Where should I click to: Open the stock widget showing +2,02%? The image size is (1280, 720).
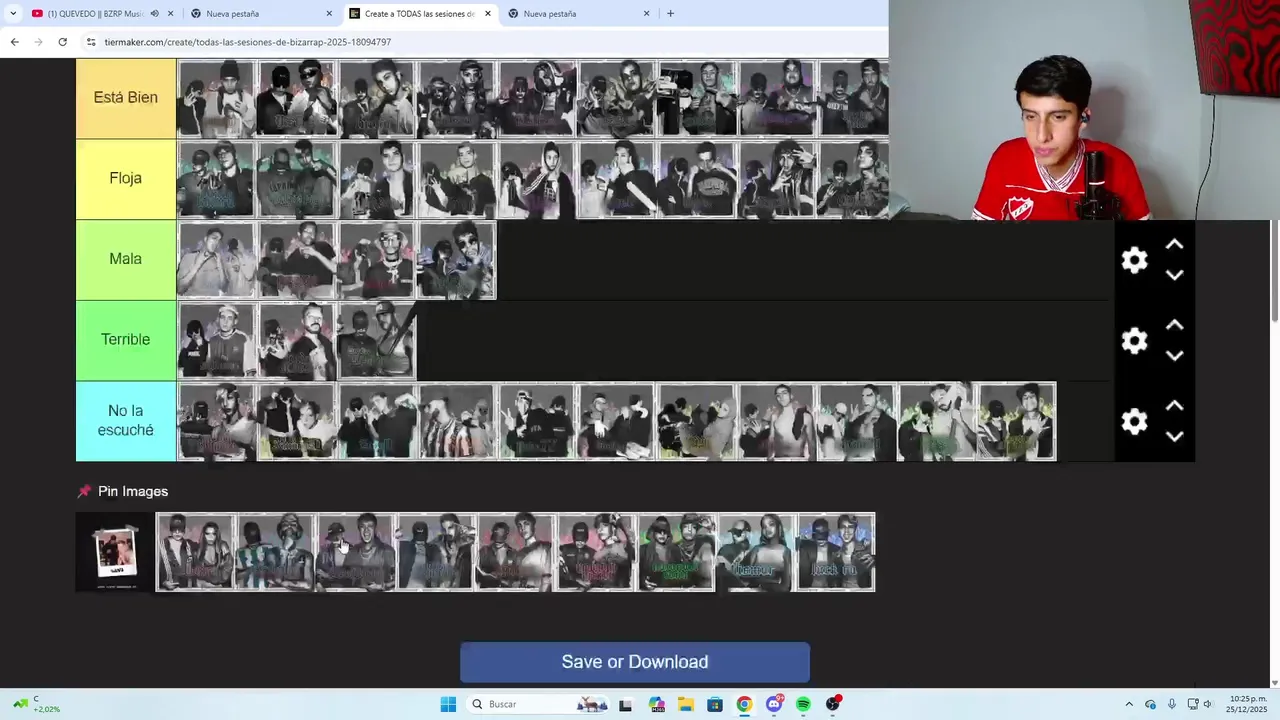(x=38, y=704)
